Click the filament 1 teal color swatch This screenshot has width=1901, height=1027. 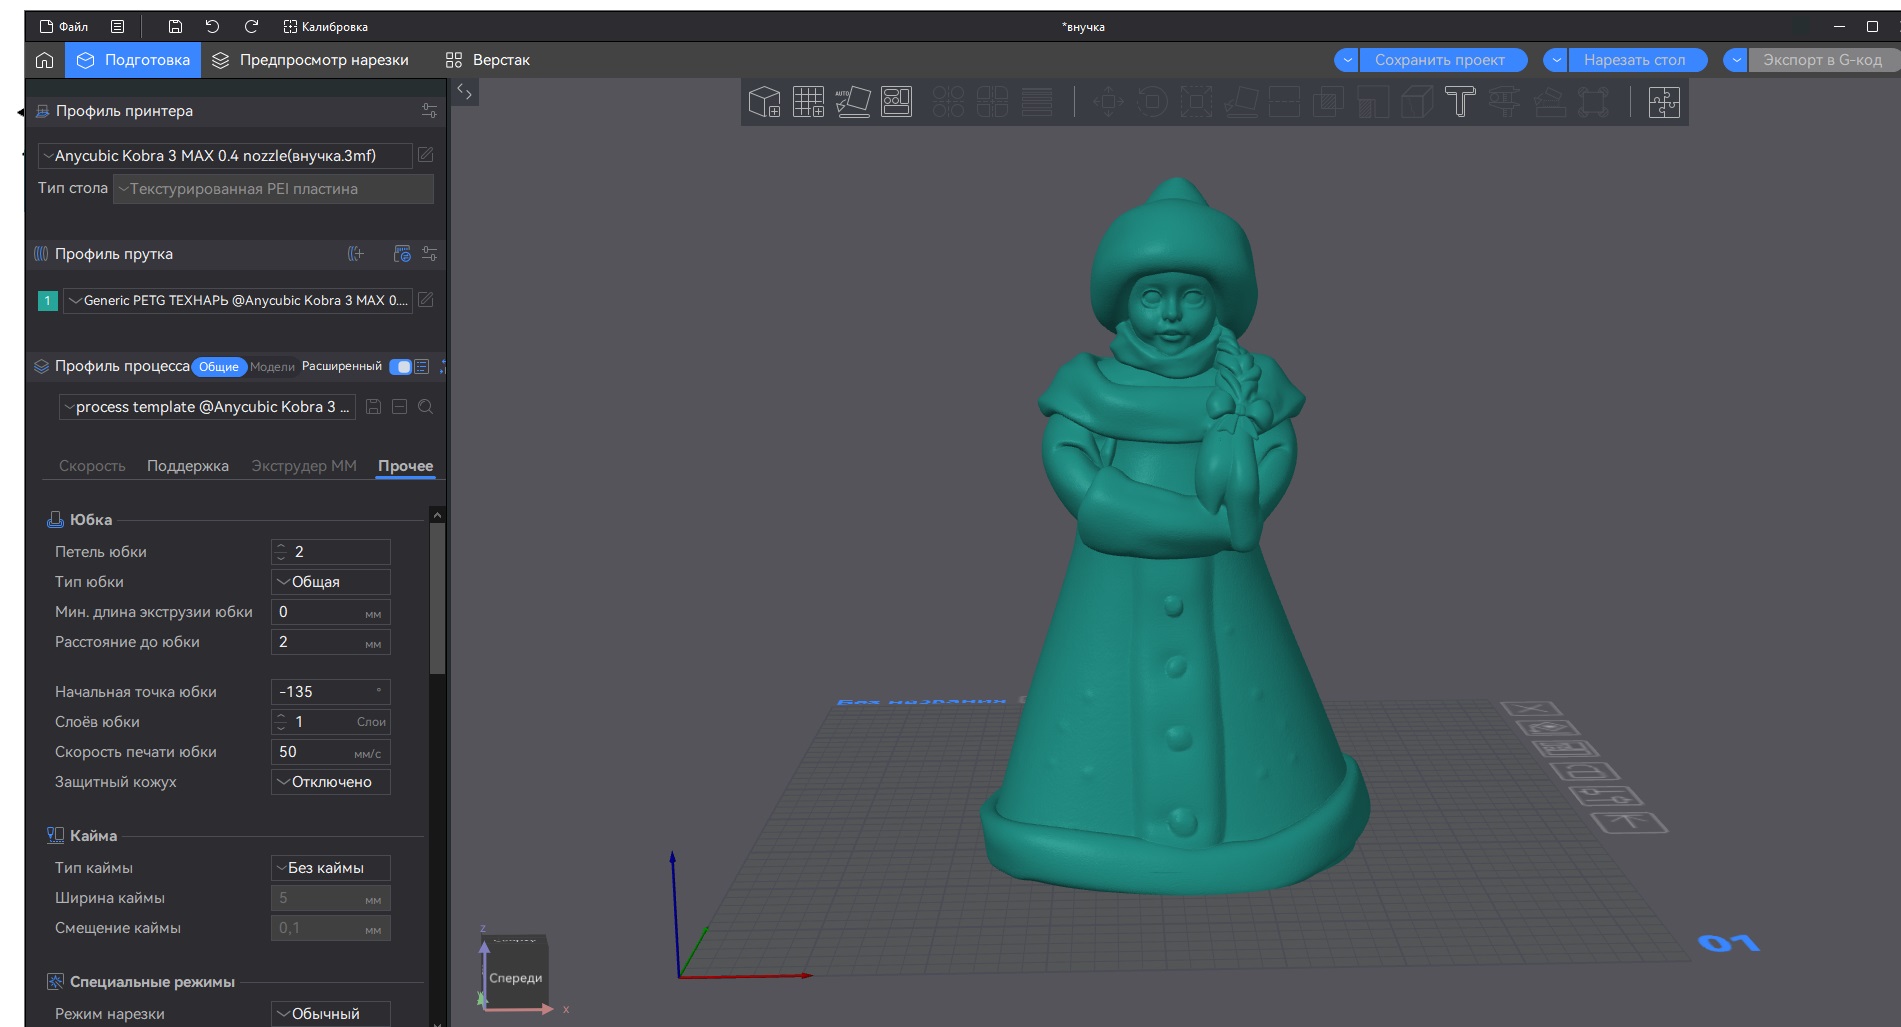click(47, 300)
